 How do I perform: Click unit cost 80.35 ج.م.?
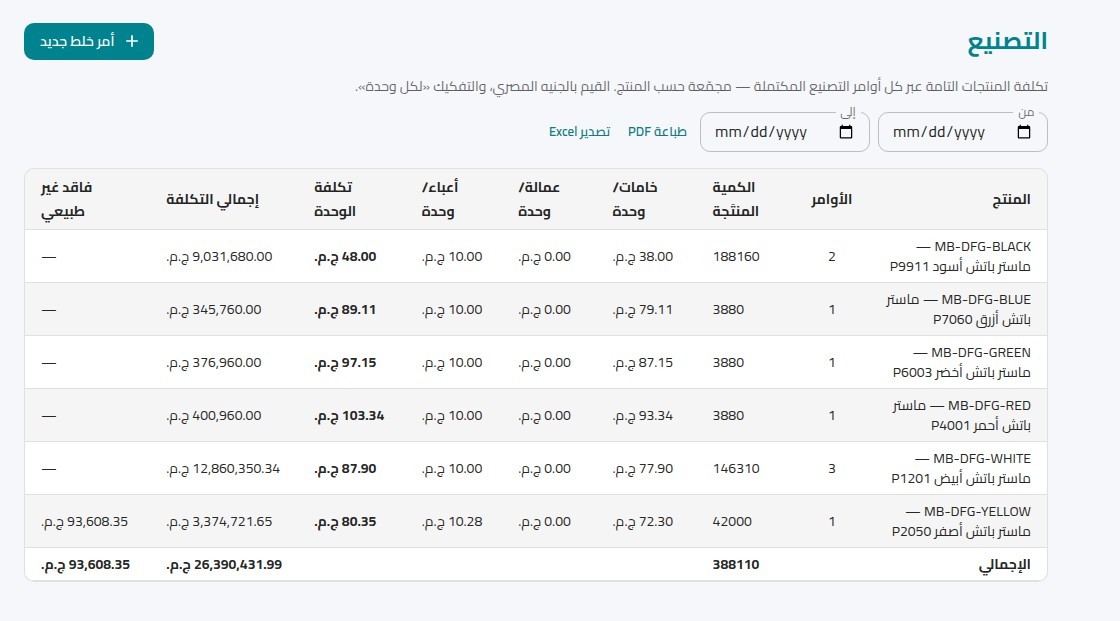(345, 522)
